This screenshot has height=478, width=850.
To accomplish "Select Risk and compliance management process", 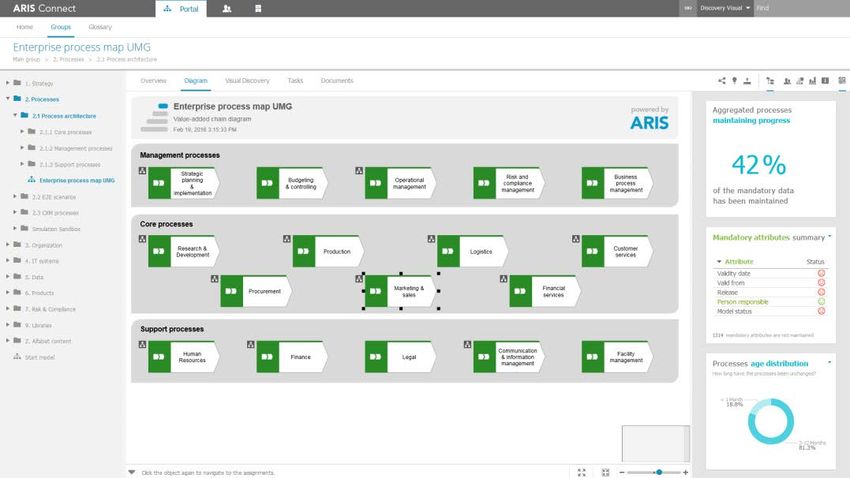I will click(x=509, y=183).
